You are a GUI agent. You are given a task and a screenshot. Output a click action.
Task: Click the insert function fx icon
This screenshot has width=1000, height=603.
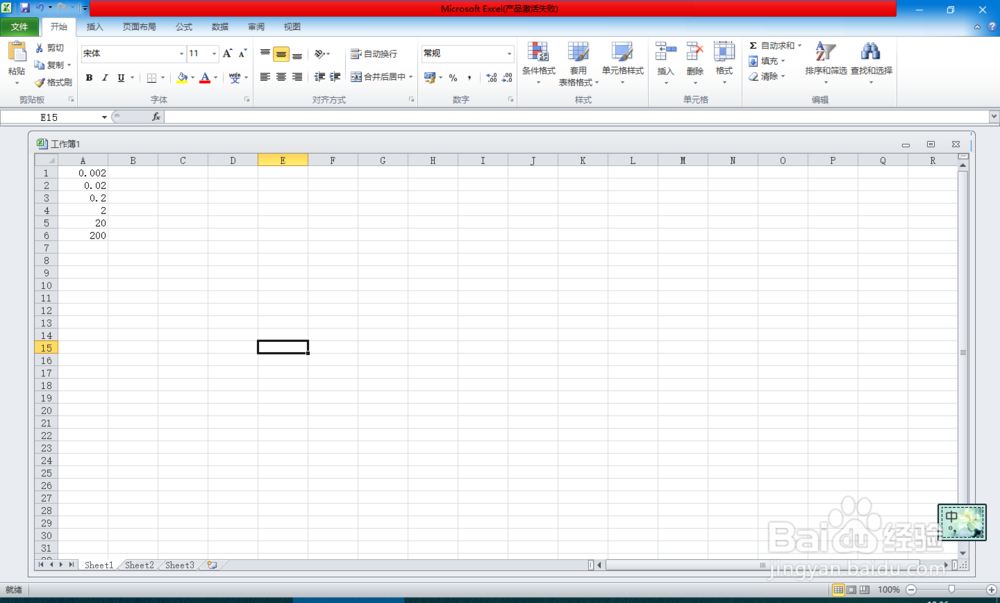156,117
